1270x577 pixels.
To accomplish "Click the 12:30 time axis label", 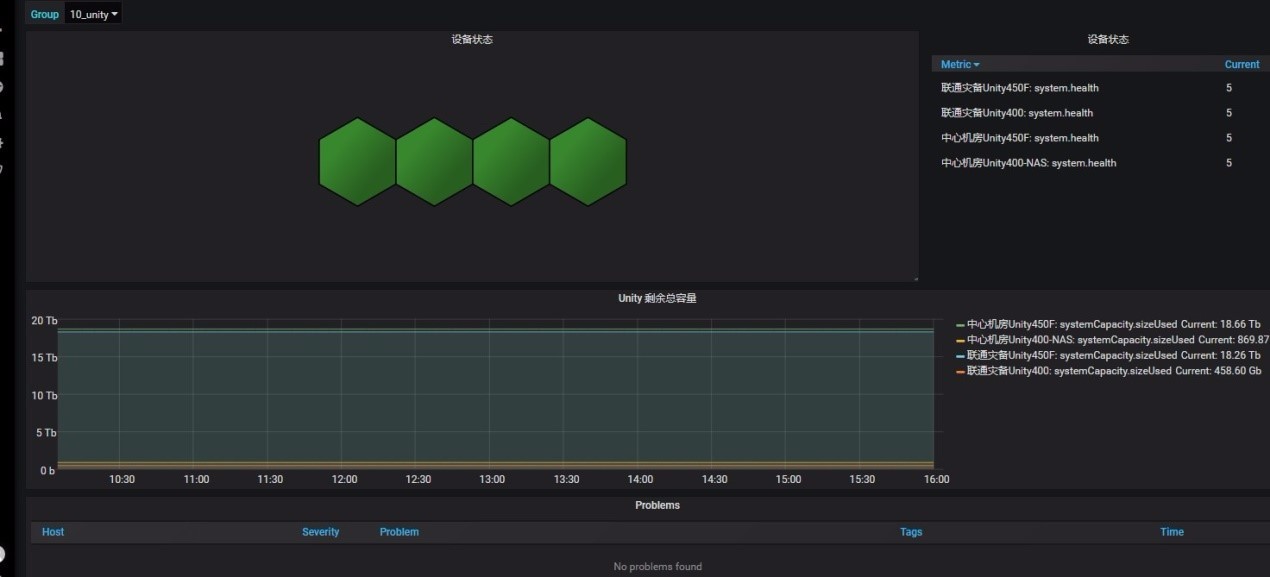I will pyautogui.click(x=418, y=479).
